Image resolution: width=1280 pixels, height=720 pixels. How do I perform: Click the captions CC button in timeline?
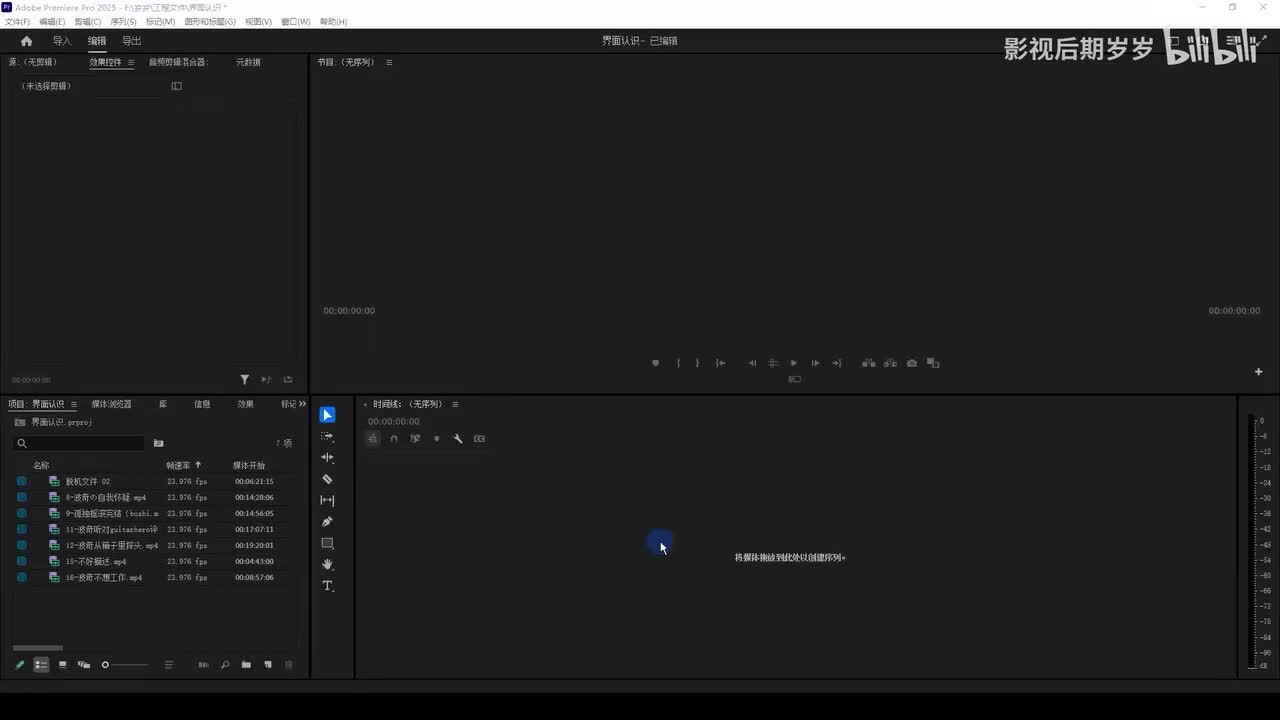[479, 438]
